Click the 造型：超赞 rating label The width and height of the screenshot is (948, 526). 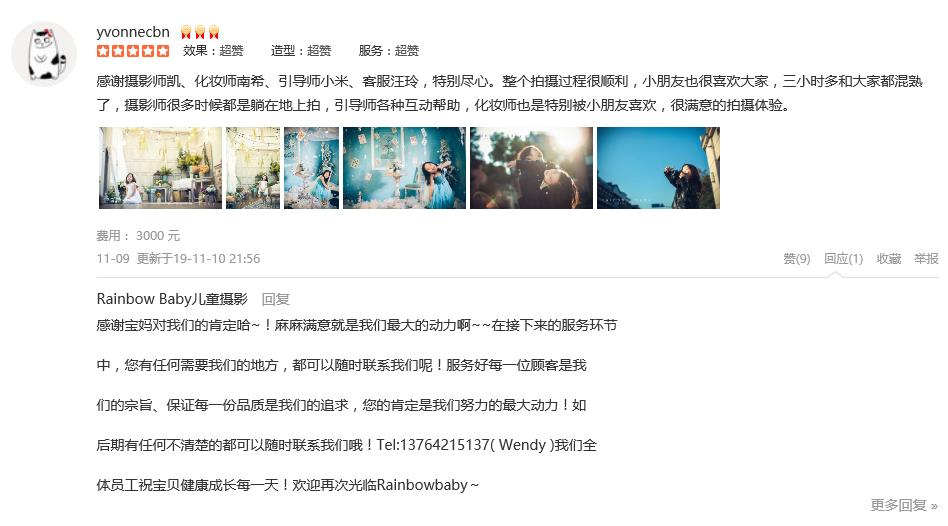click(x=301, y=51)
